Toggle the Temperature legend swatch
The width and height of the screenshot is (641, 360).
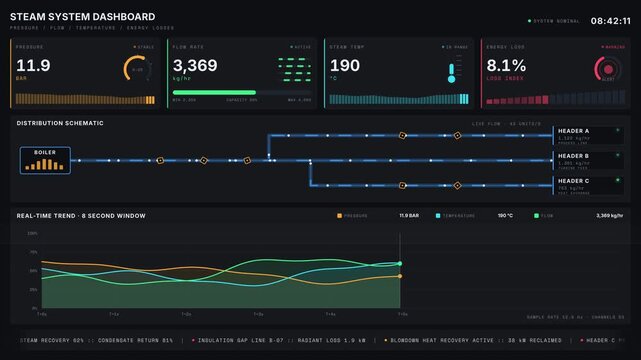tap(438, 216)
